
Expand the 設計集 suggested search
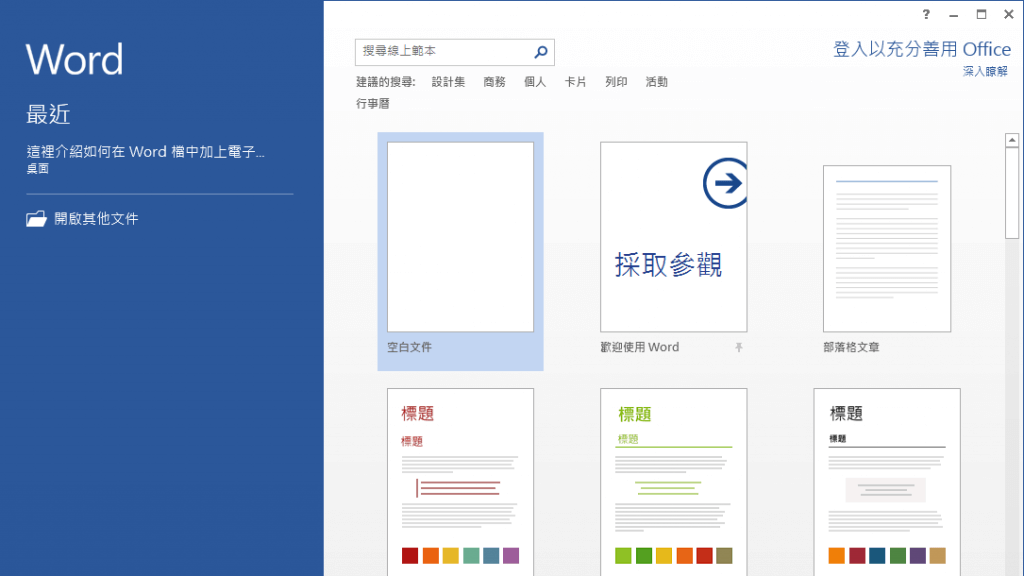click(x=448, y=82)
